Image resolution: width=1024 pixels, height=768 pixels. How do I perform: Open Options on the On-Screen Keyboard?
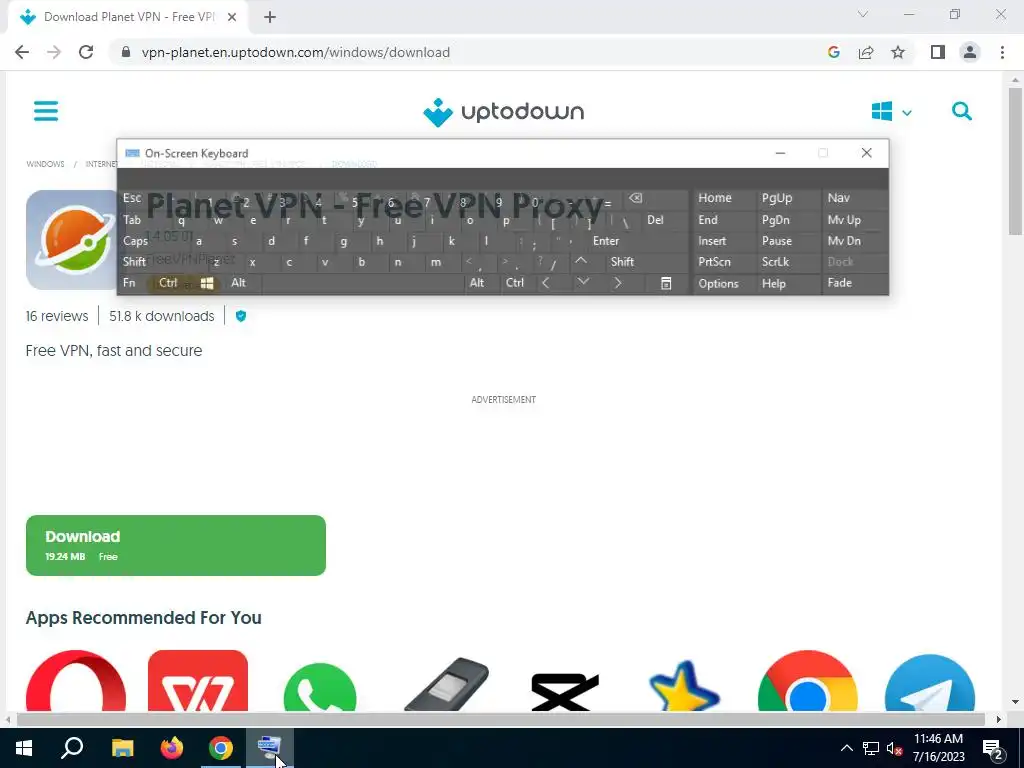pyautogui.click(x=718, y=283)
